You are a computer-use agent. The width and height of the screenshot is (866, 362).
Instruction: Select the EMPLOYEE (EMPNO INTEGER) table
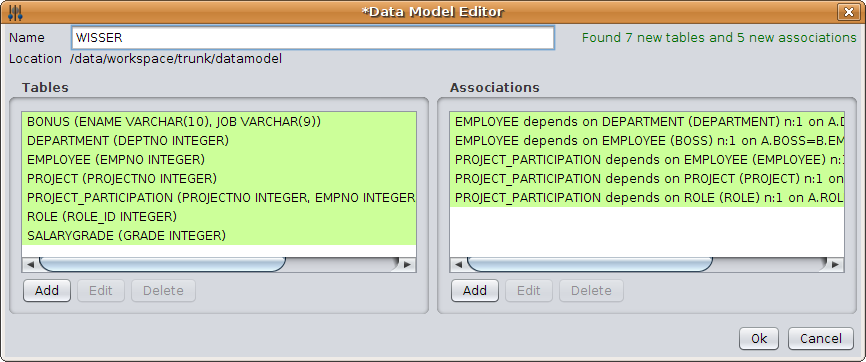tap(219, 160)
